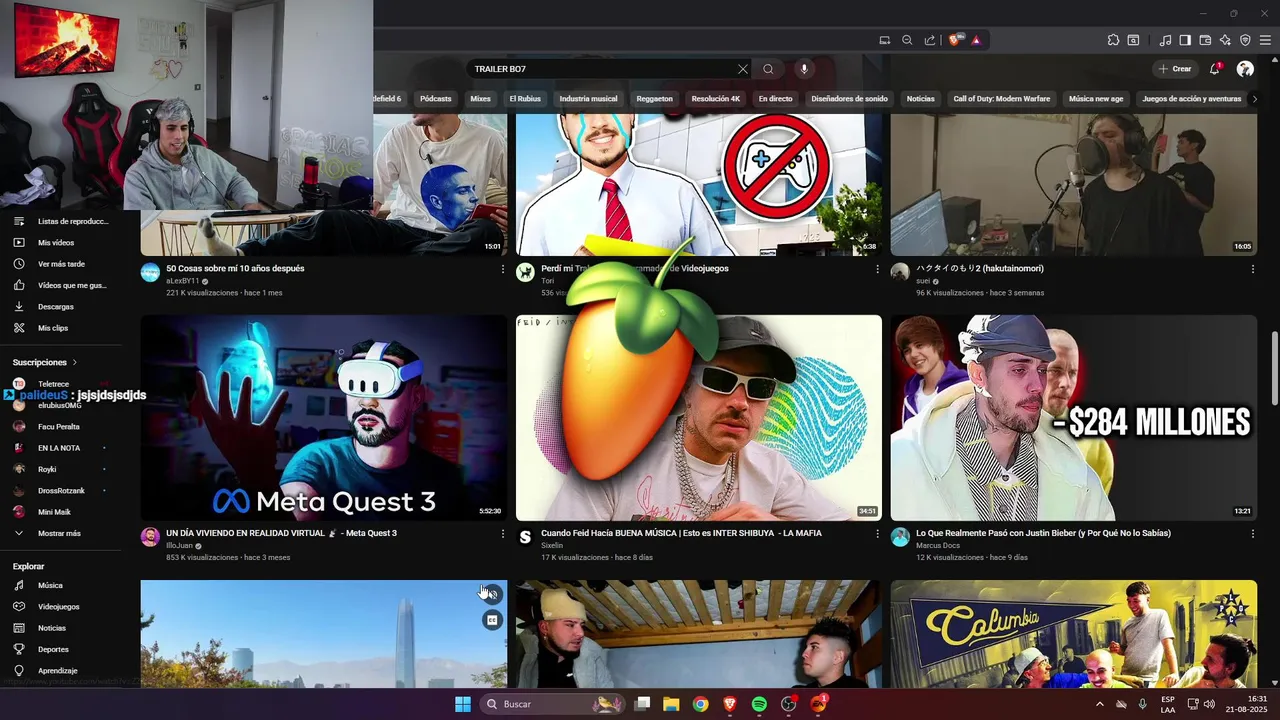Screen dimensions: 1280x720
Task: Open the Windows Start menu
Action: 463,704
